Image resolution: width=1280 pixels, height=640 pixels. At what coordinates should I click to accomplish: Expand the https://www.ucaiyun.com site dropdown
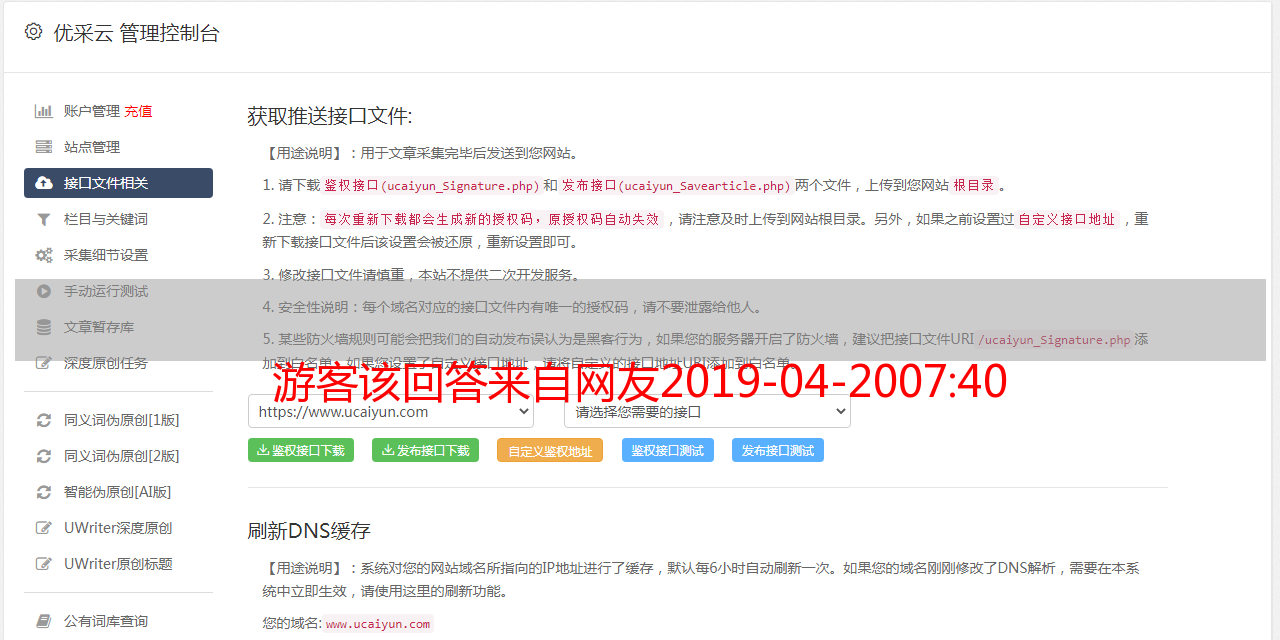(x=391, y=411)
